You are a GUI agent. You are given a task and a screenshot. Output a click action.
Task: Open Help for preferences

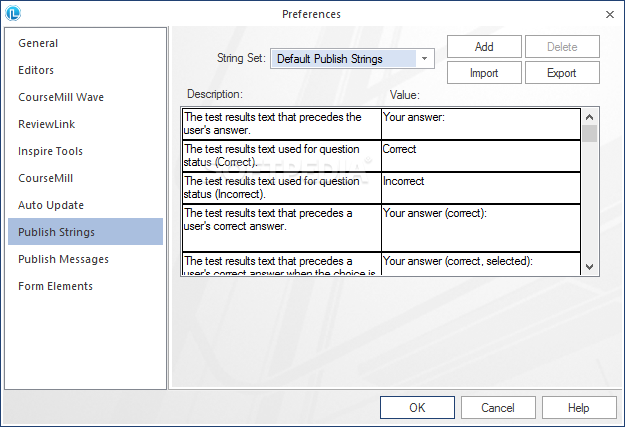tap(579, 408)
